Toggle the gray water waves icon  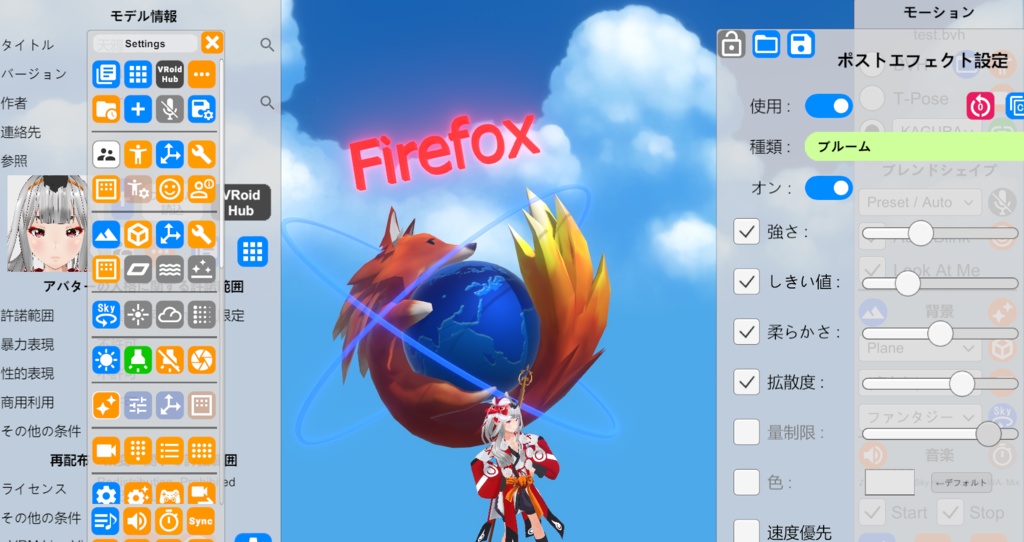170,269
